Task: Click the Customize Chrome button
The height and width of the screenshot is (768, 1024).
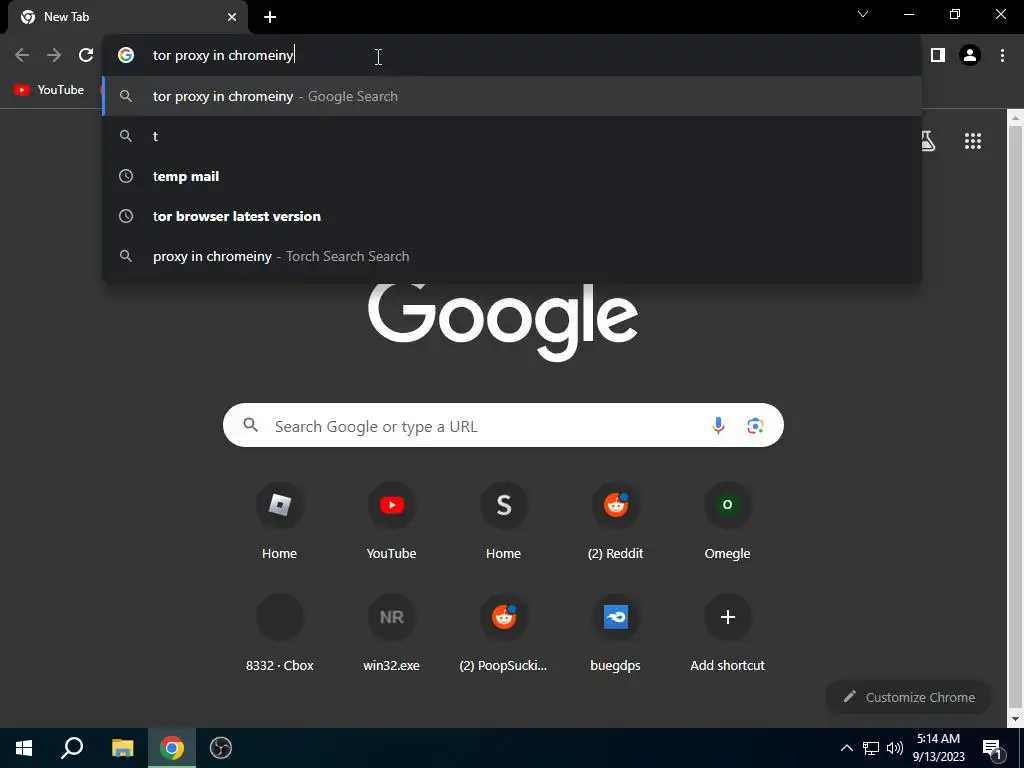Action: pyautogui.click(x=909, y=697)
